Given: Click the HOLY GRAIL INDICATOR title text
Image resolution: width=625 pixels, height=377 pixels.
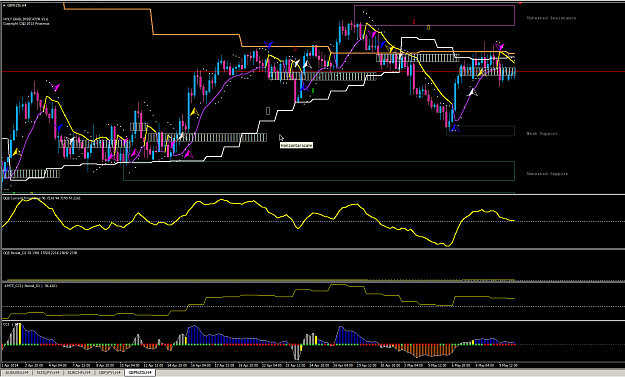Looking at the screenshot, I should [26, 19].
